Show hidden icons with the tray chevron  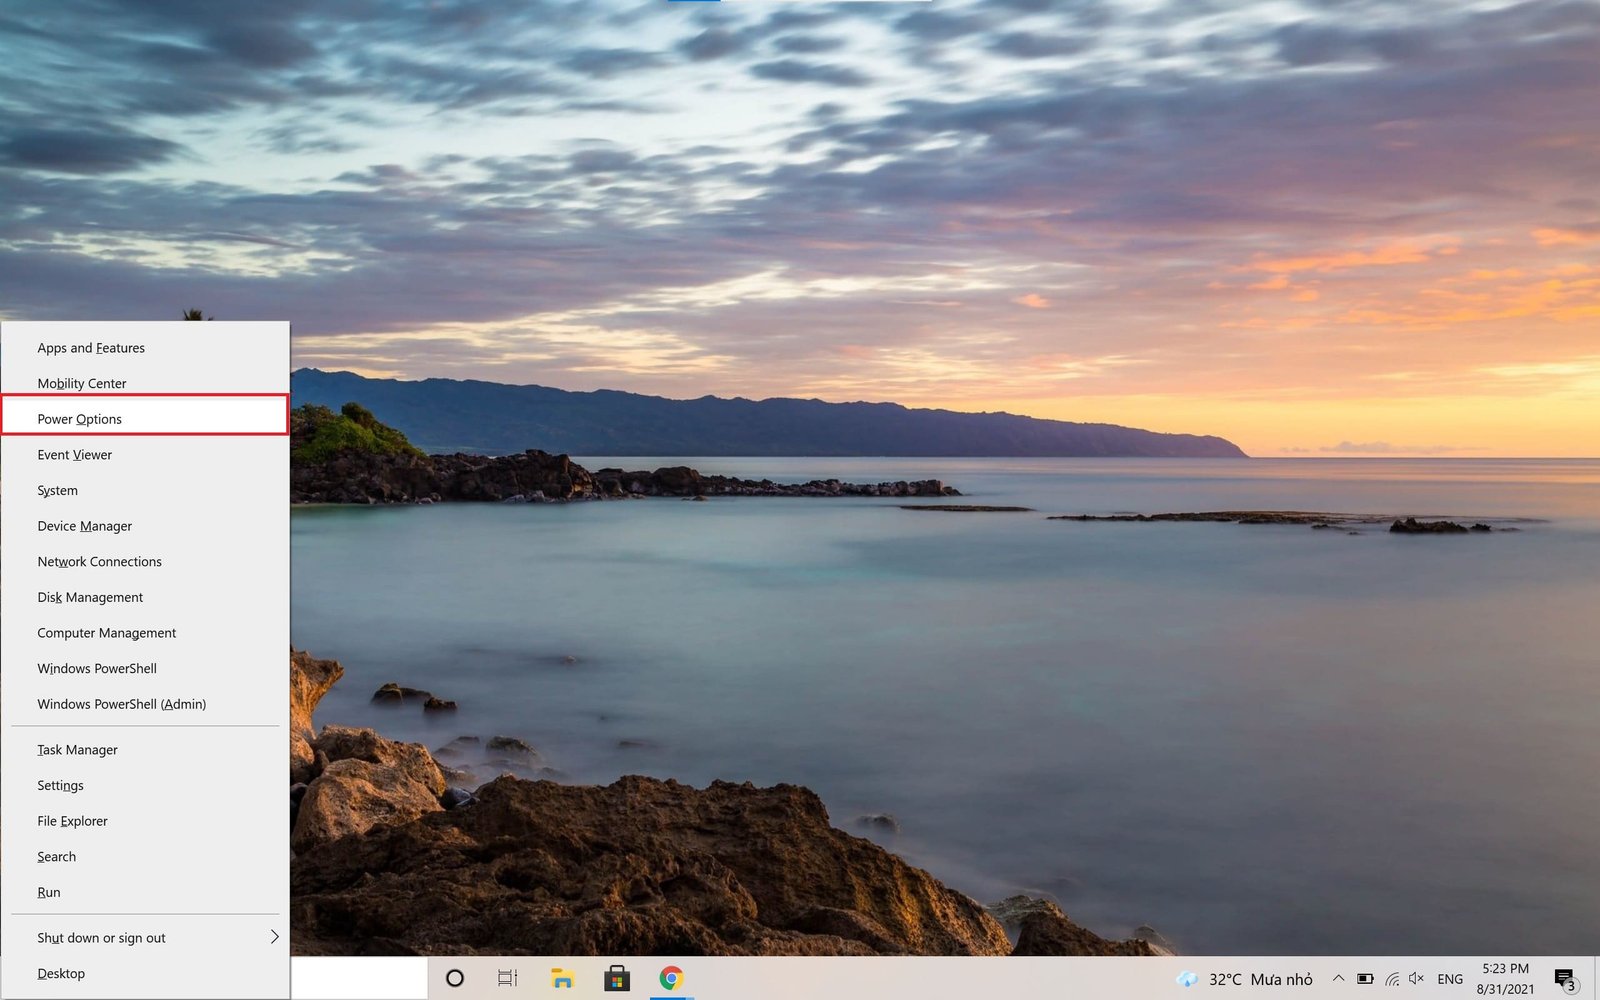coord(1337,978)
